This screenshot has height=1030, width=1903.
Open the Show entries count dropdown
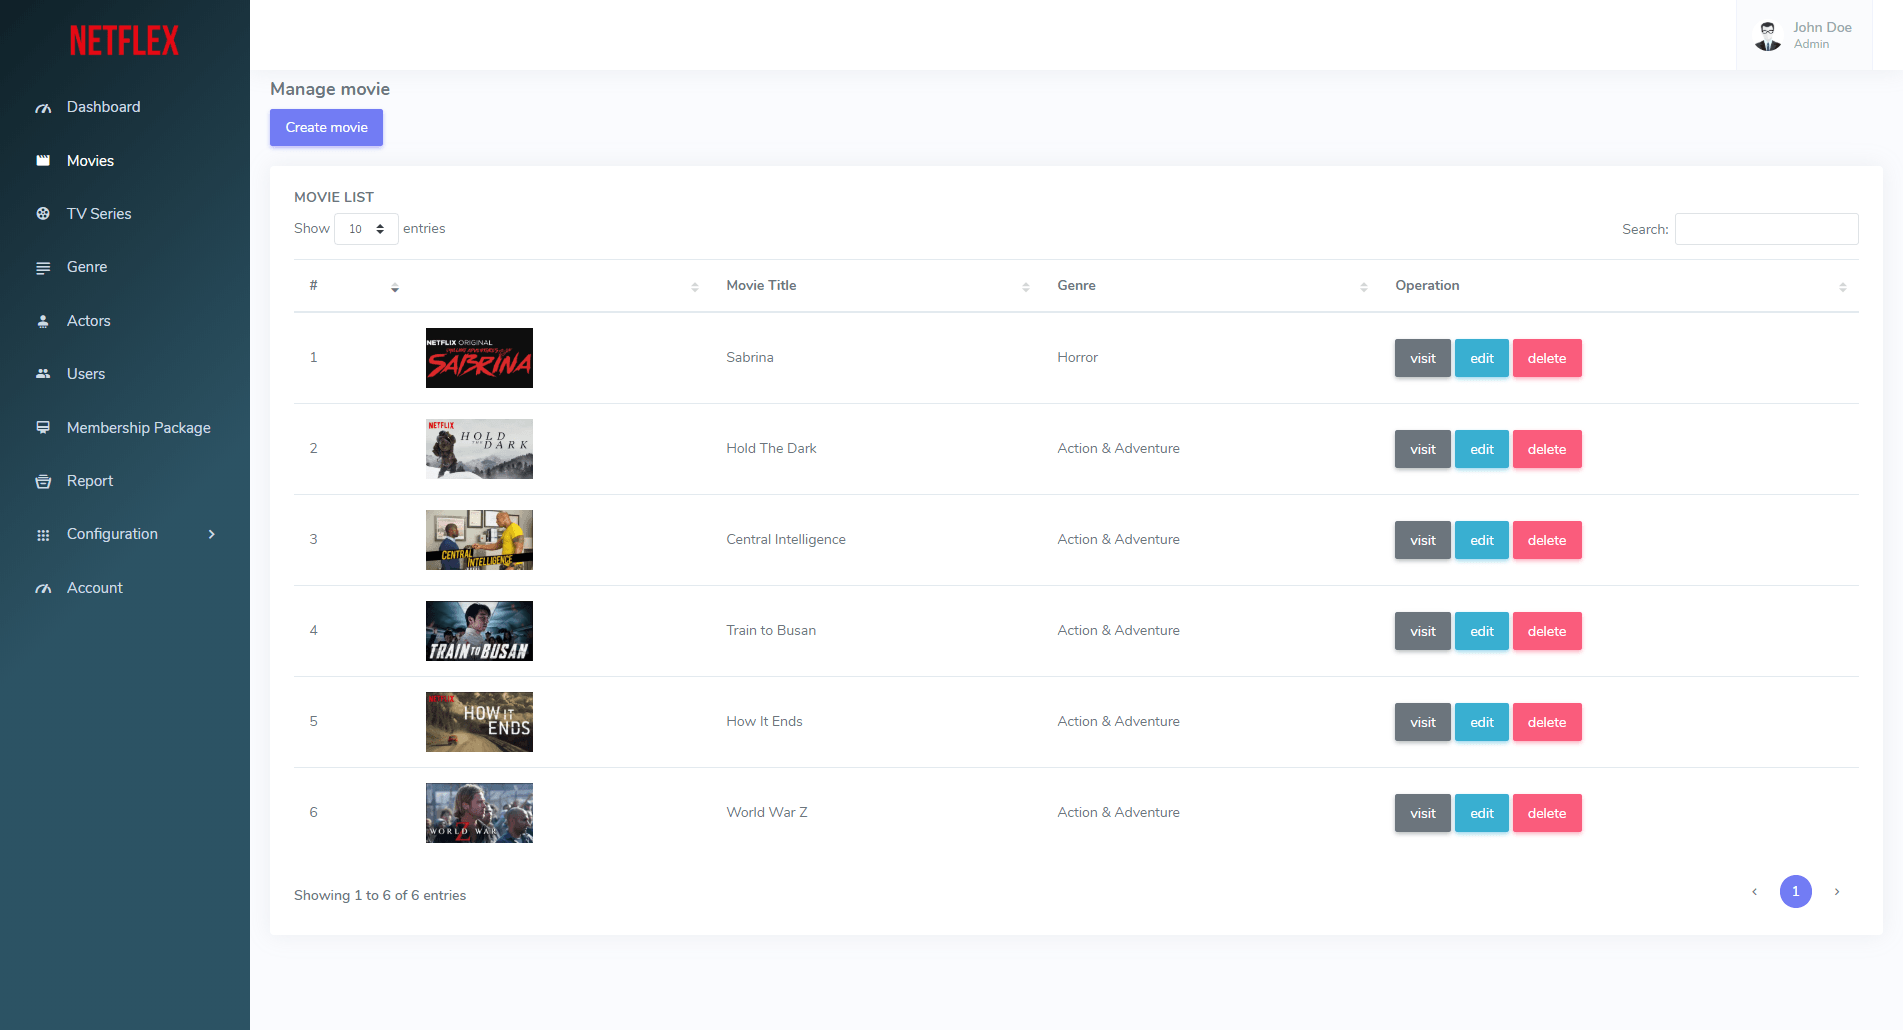pyautogui.click(x=366, y=229)
